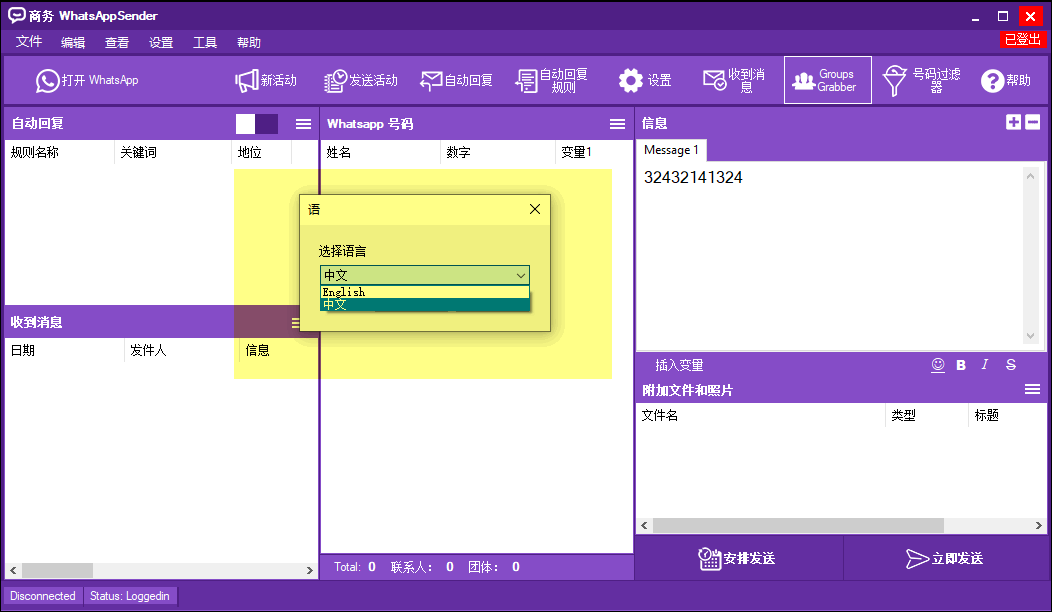Click attachments scrollbar right arrow

pos(1039,525)
